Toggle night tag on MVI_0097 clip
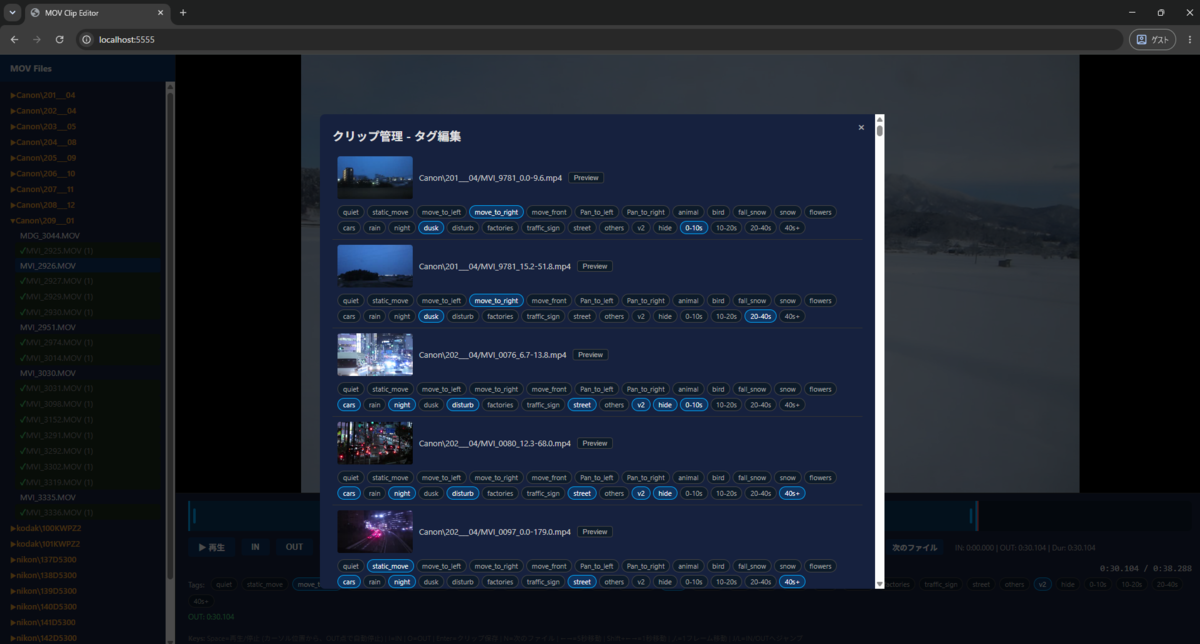 [402, 581]
